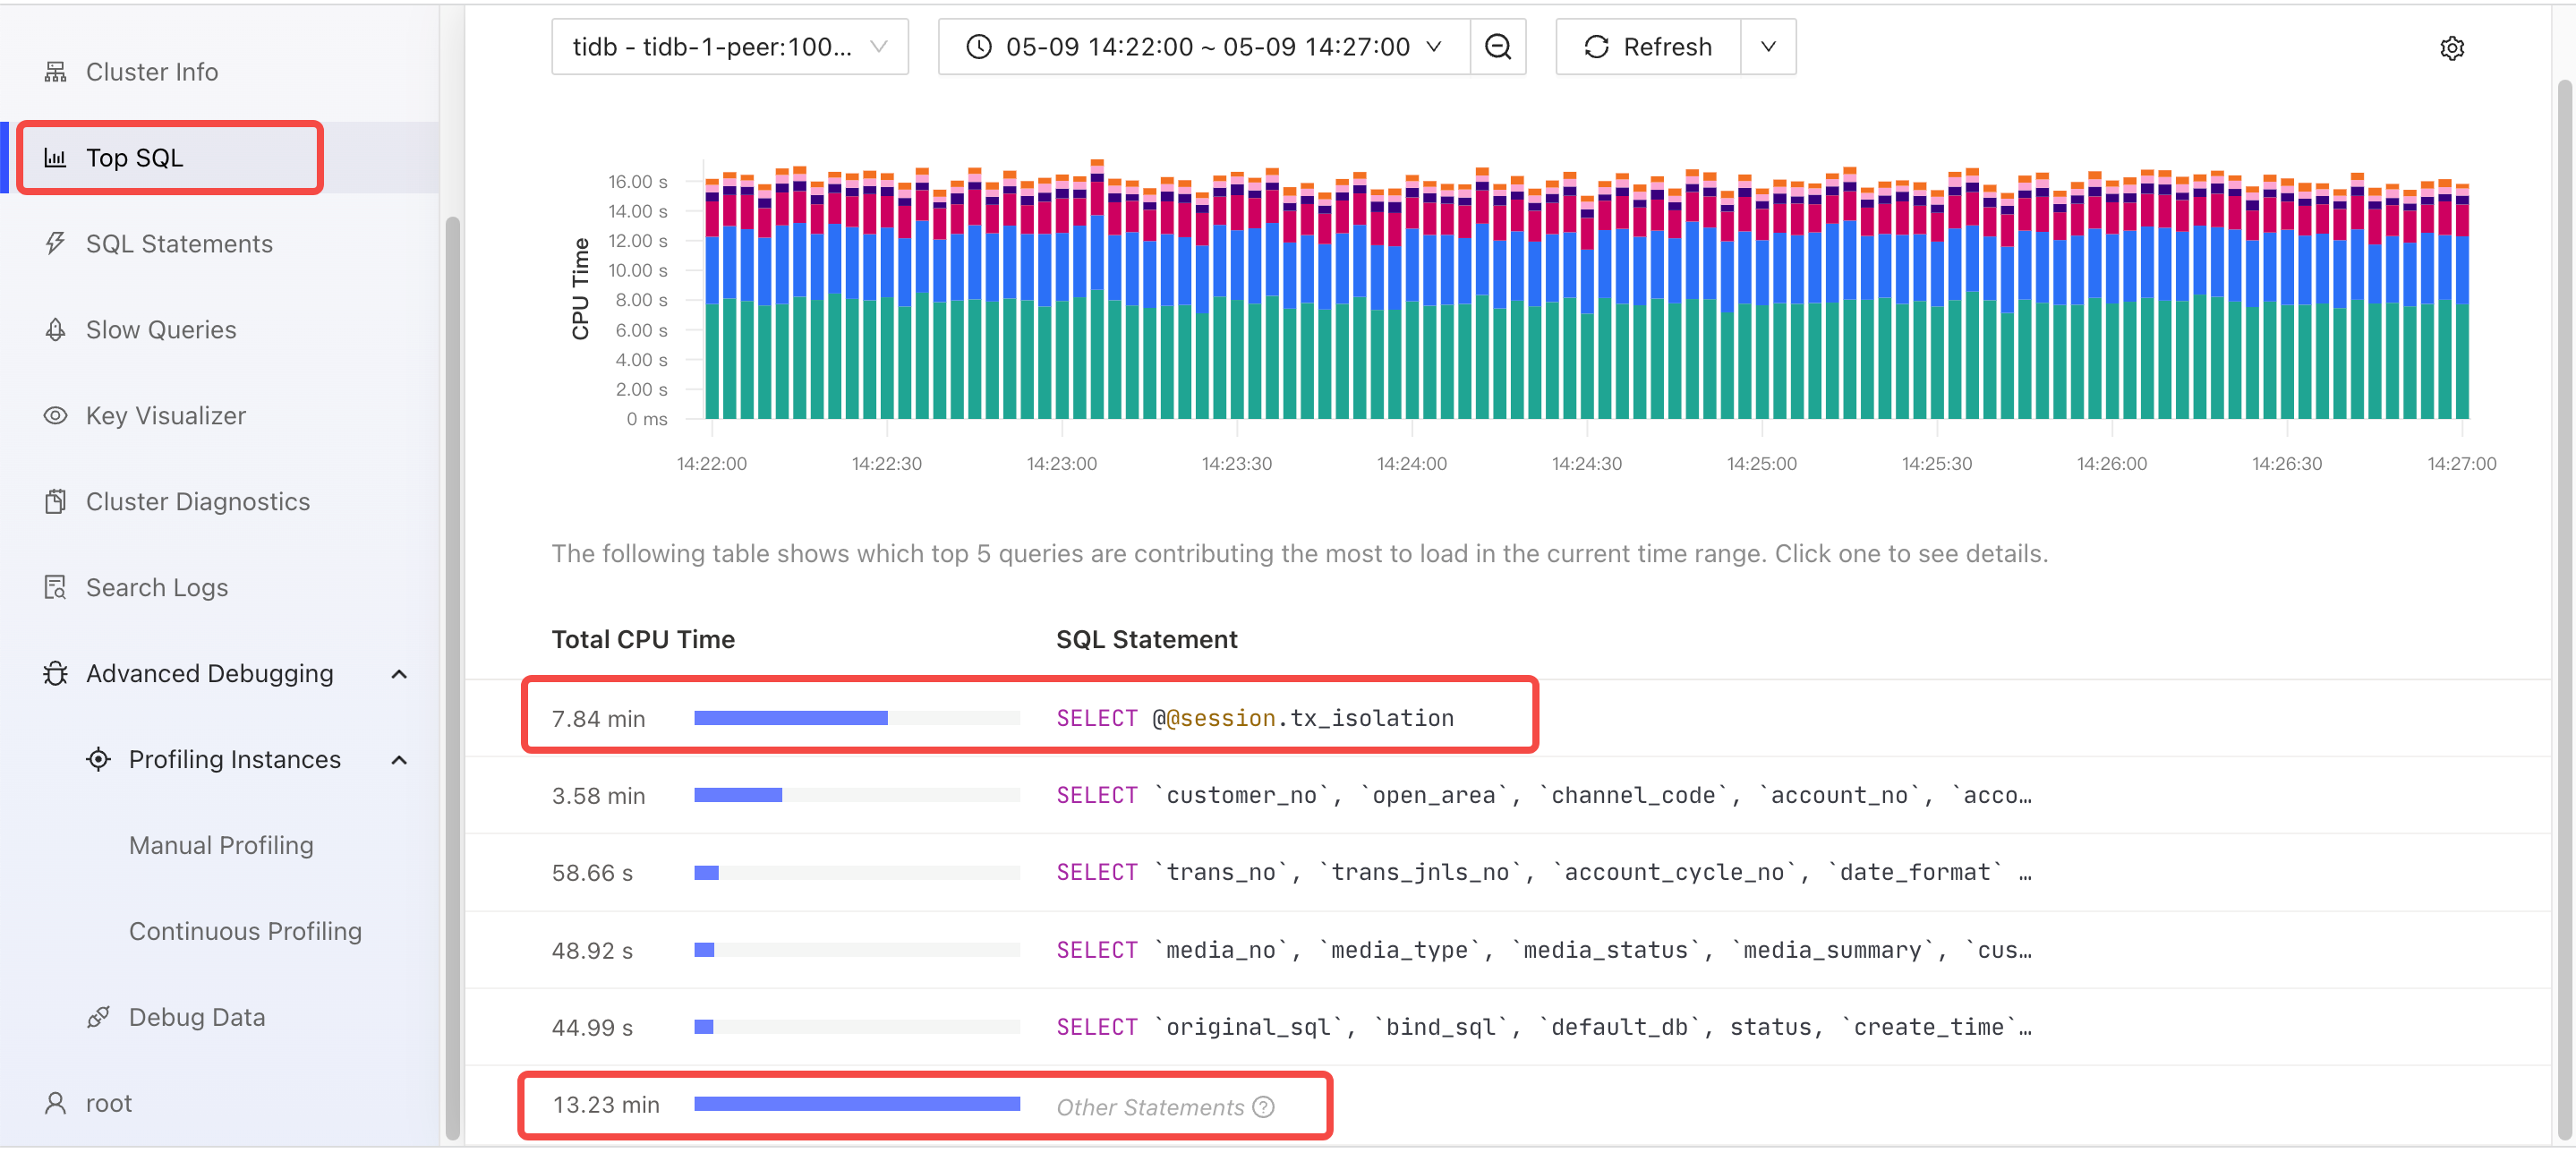The image size is (2576, 1153).
Task: Navigate to Key Visualizer
Action: tap(165, 414)
